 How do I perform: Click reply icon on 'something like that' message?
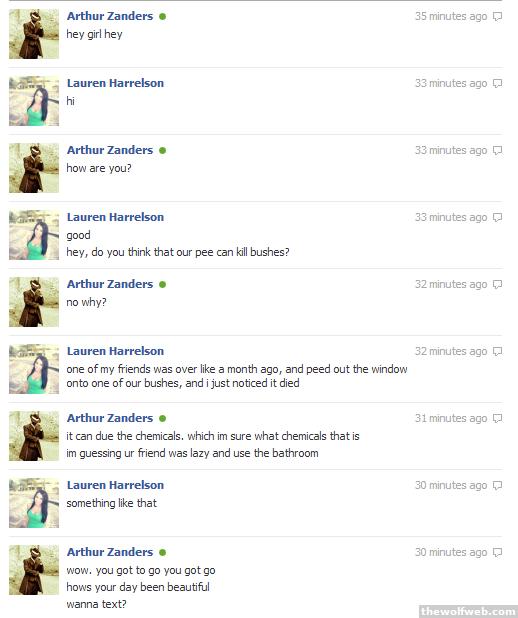[498, 486]
